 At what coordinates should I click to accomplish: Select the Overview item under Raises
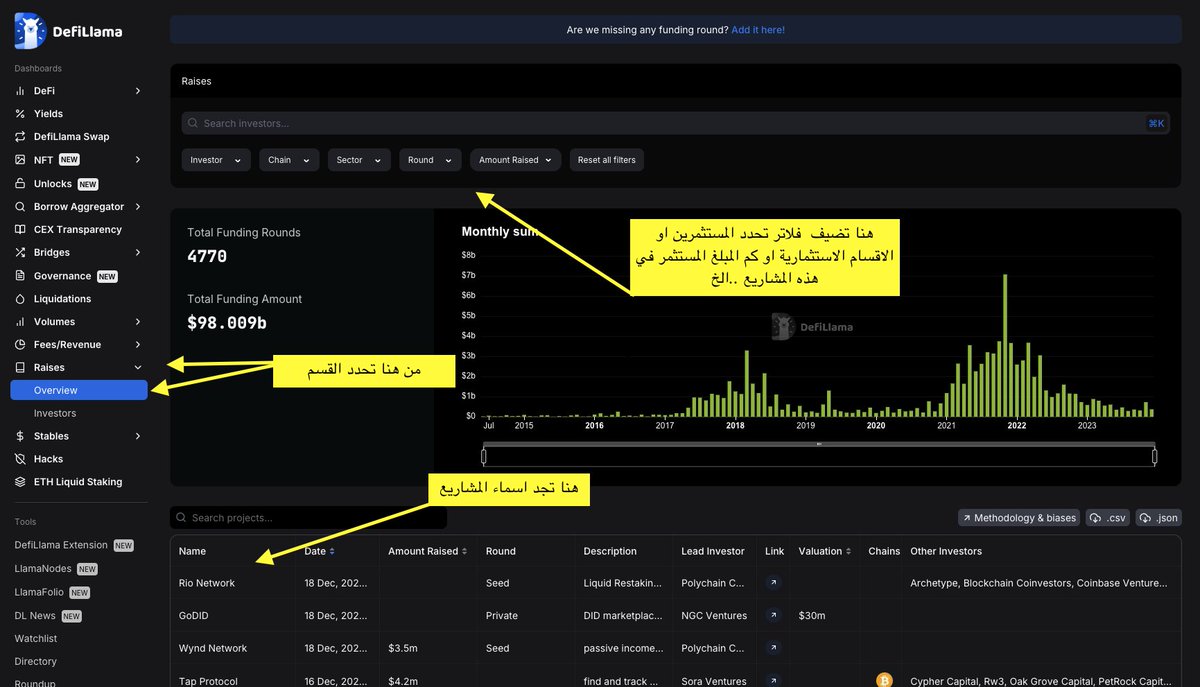[x=79, y=390]
